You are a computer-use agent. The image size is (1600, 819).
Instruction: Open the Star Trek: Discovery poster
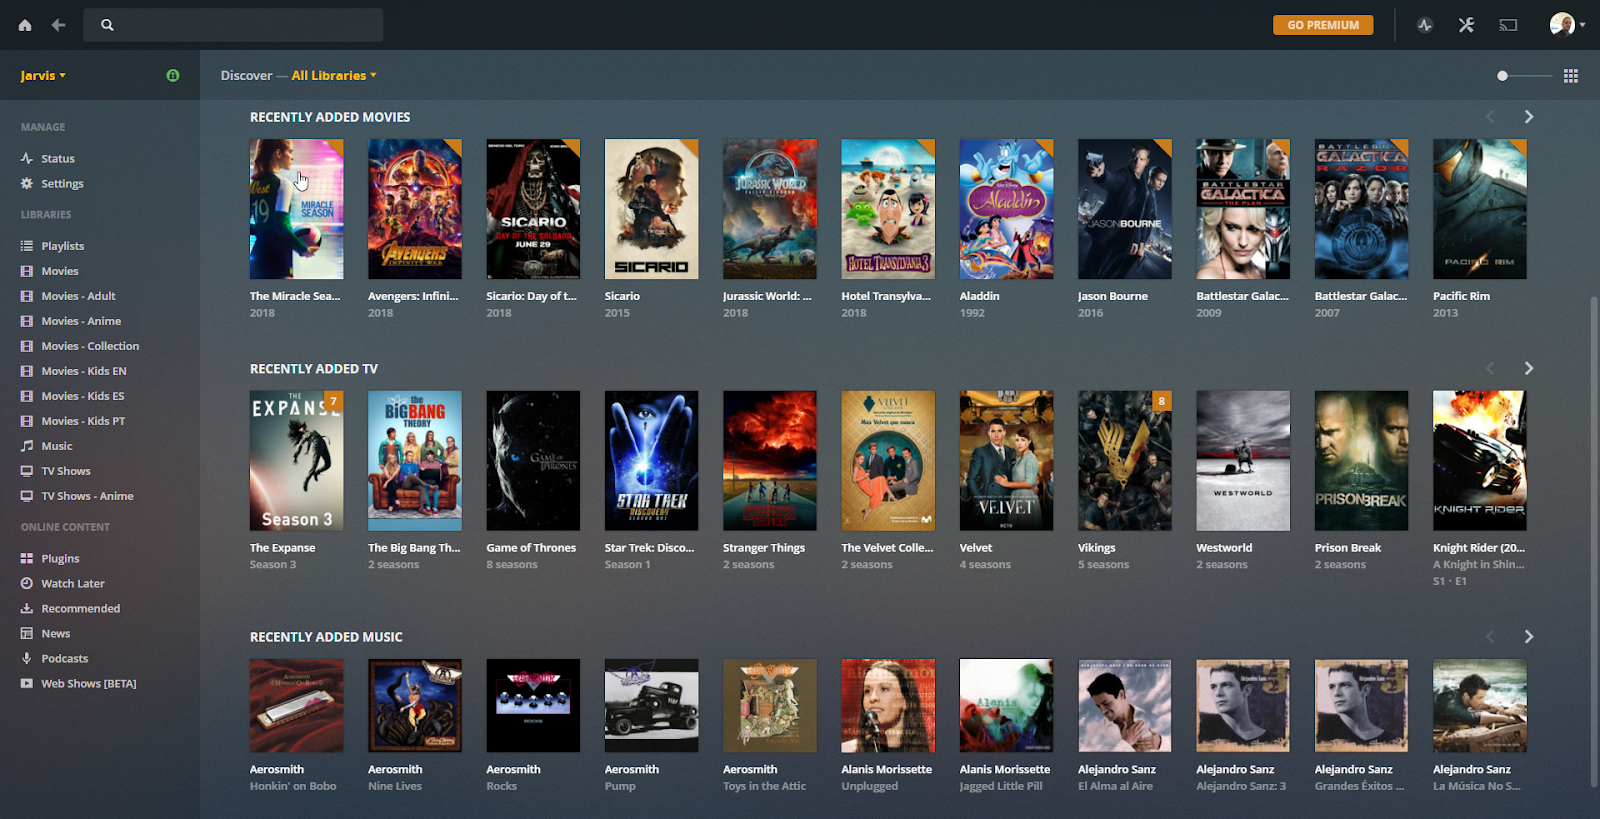coord(651,461)
